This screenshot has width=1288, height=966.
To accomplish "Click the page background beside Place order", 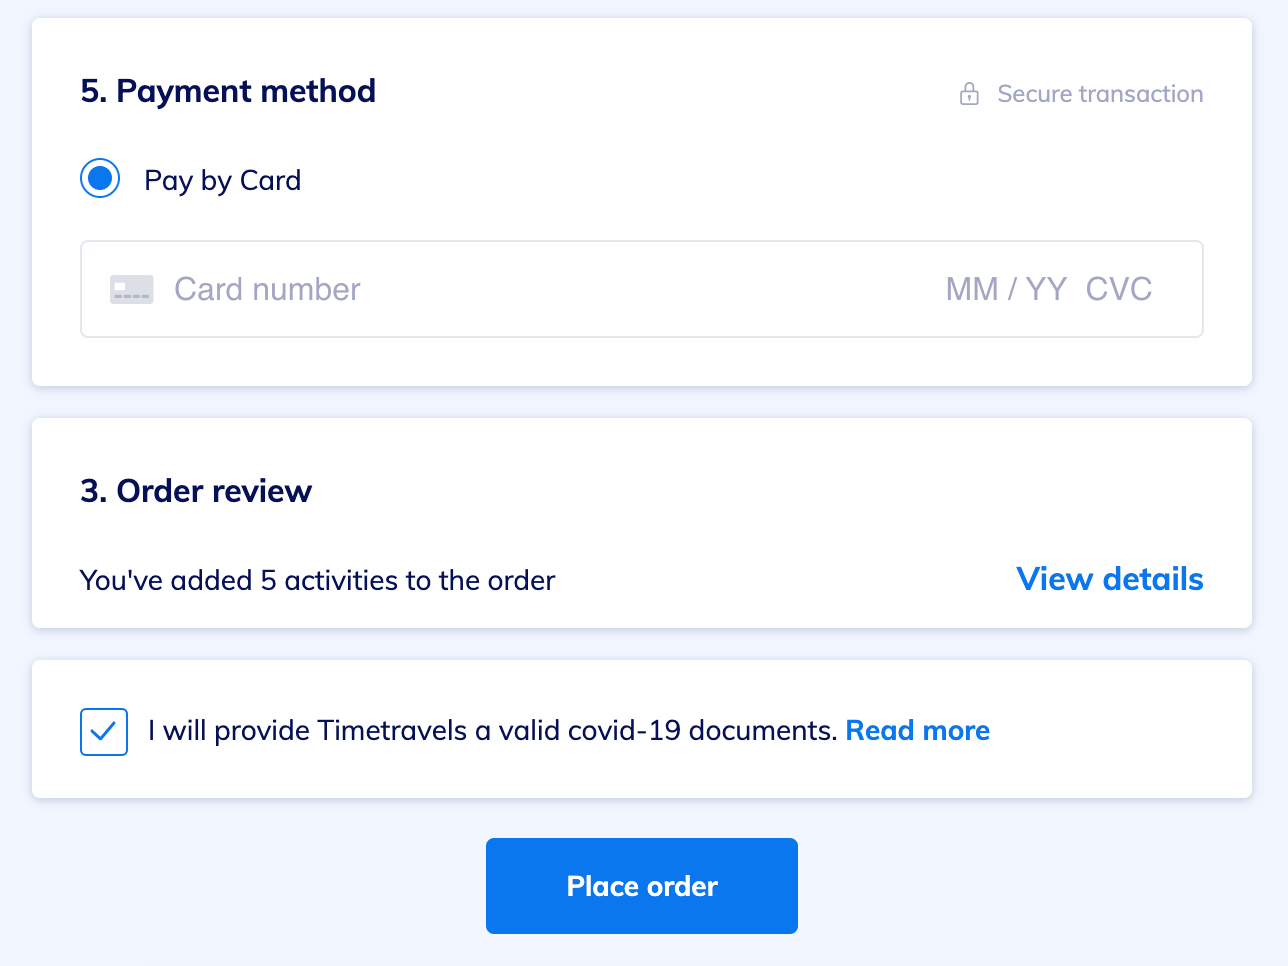I will point(1000,886).
